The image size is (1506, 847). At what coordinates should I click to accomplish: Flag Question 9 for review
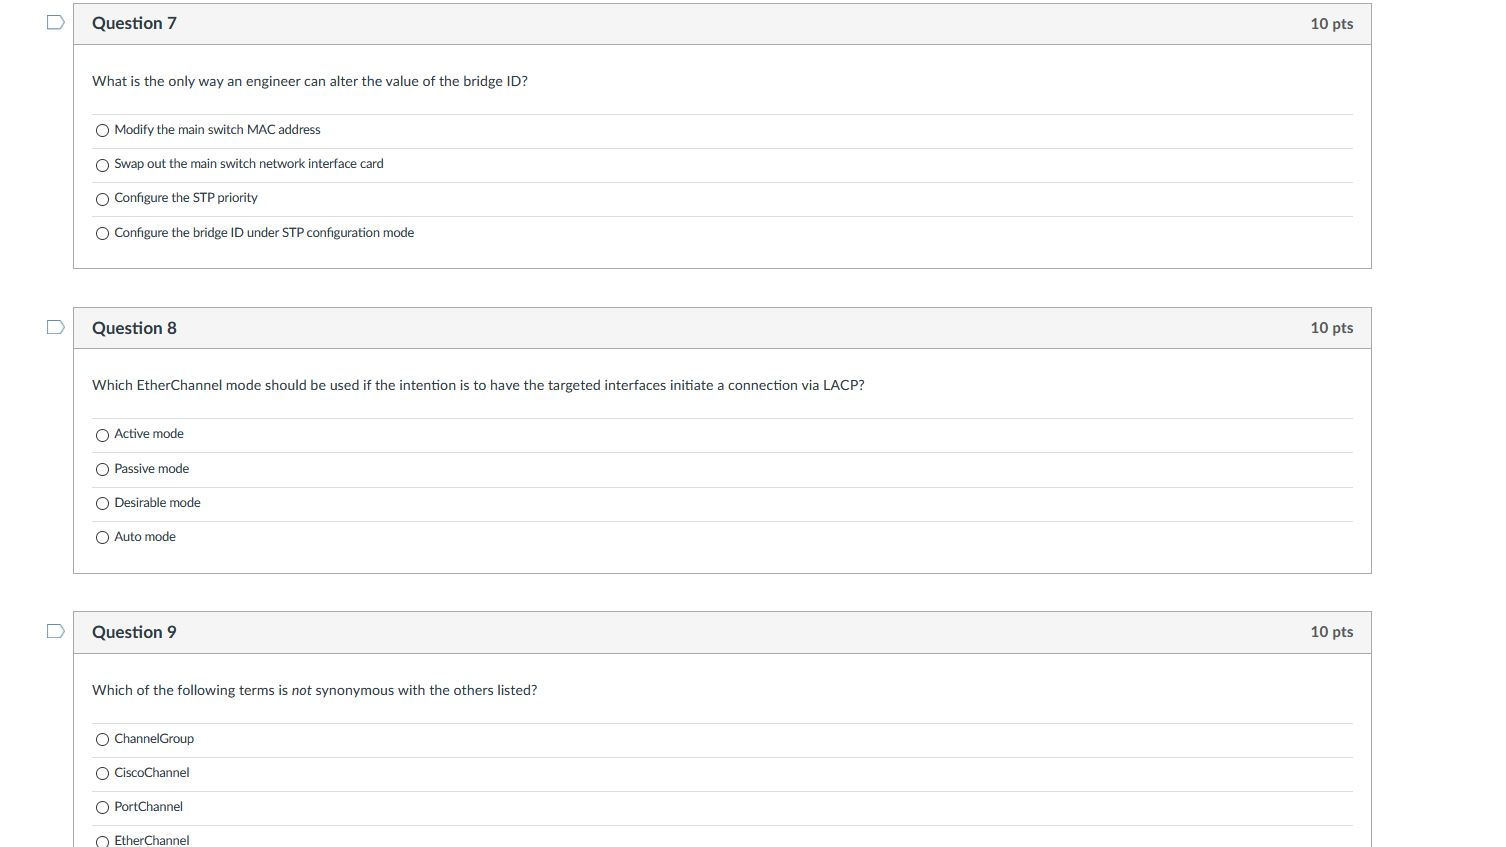point(54,630)
